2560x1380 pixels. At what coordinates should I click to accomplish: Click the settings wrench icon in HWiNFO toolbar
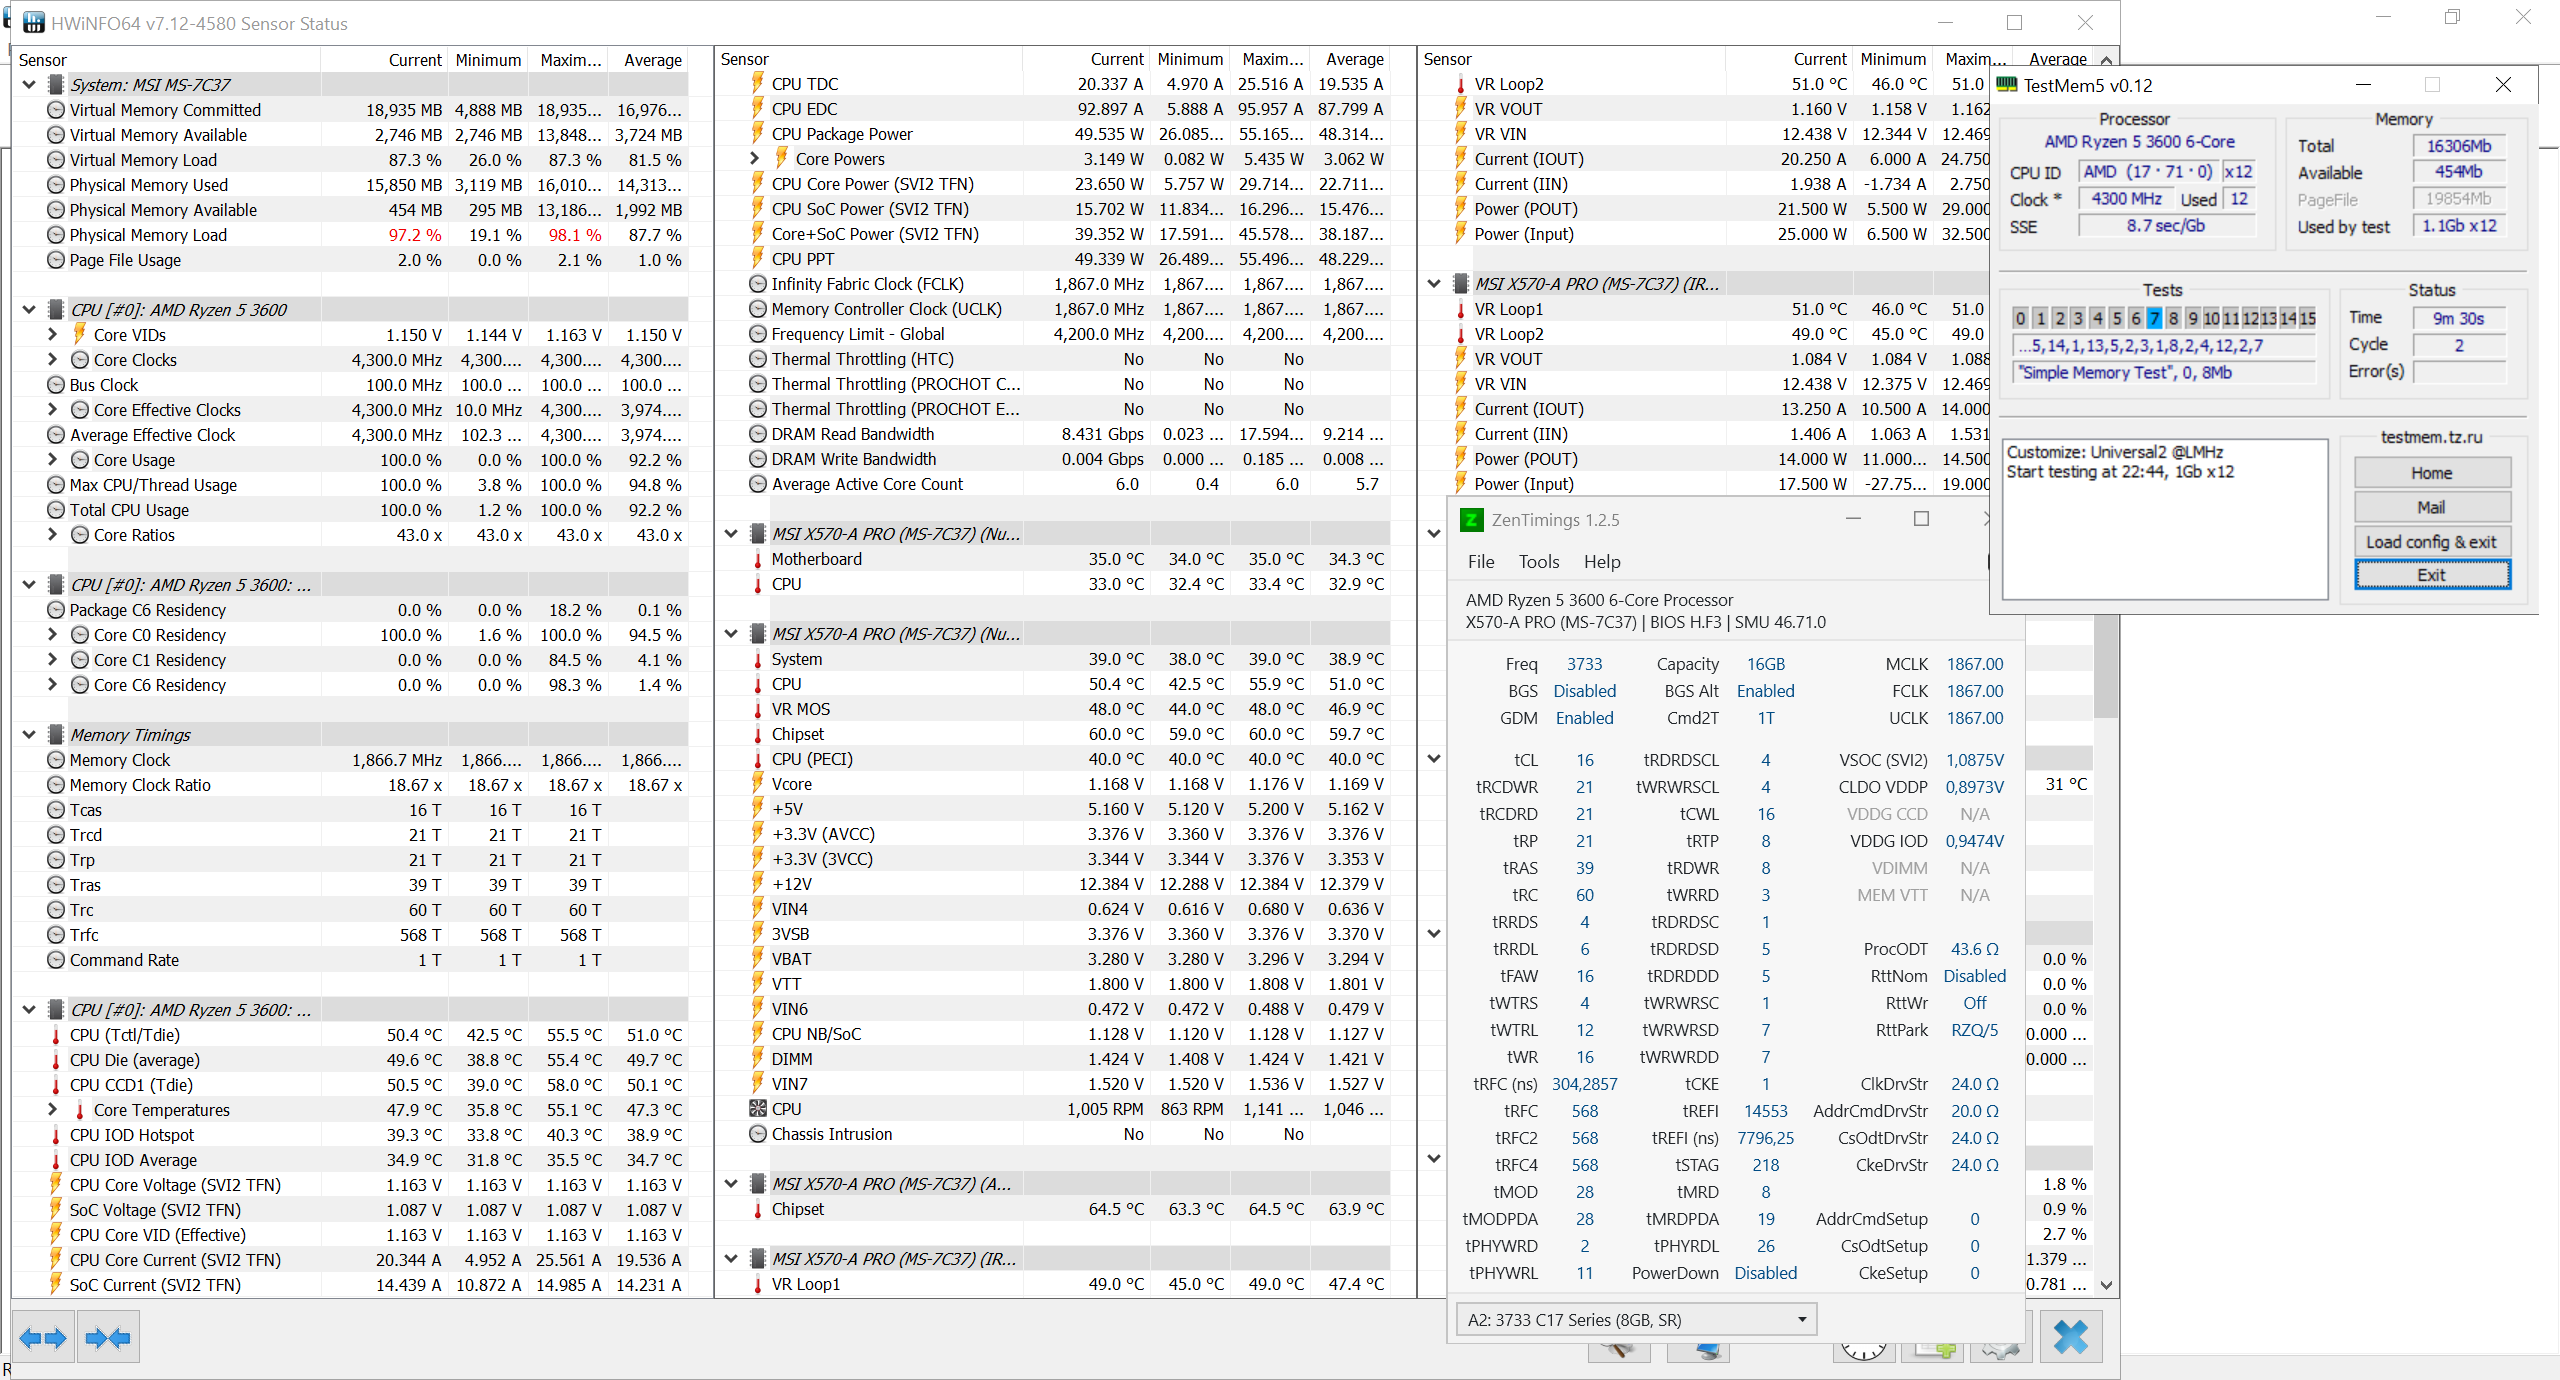click(x=1619, y=1351)
